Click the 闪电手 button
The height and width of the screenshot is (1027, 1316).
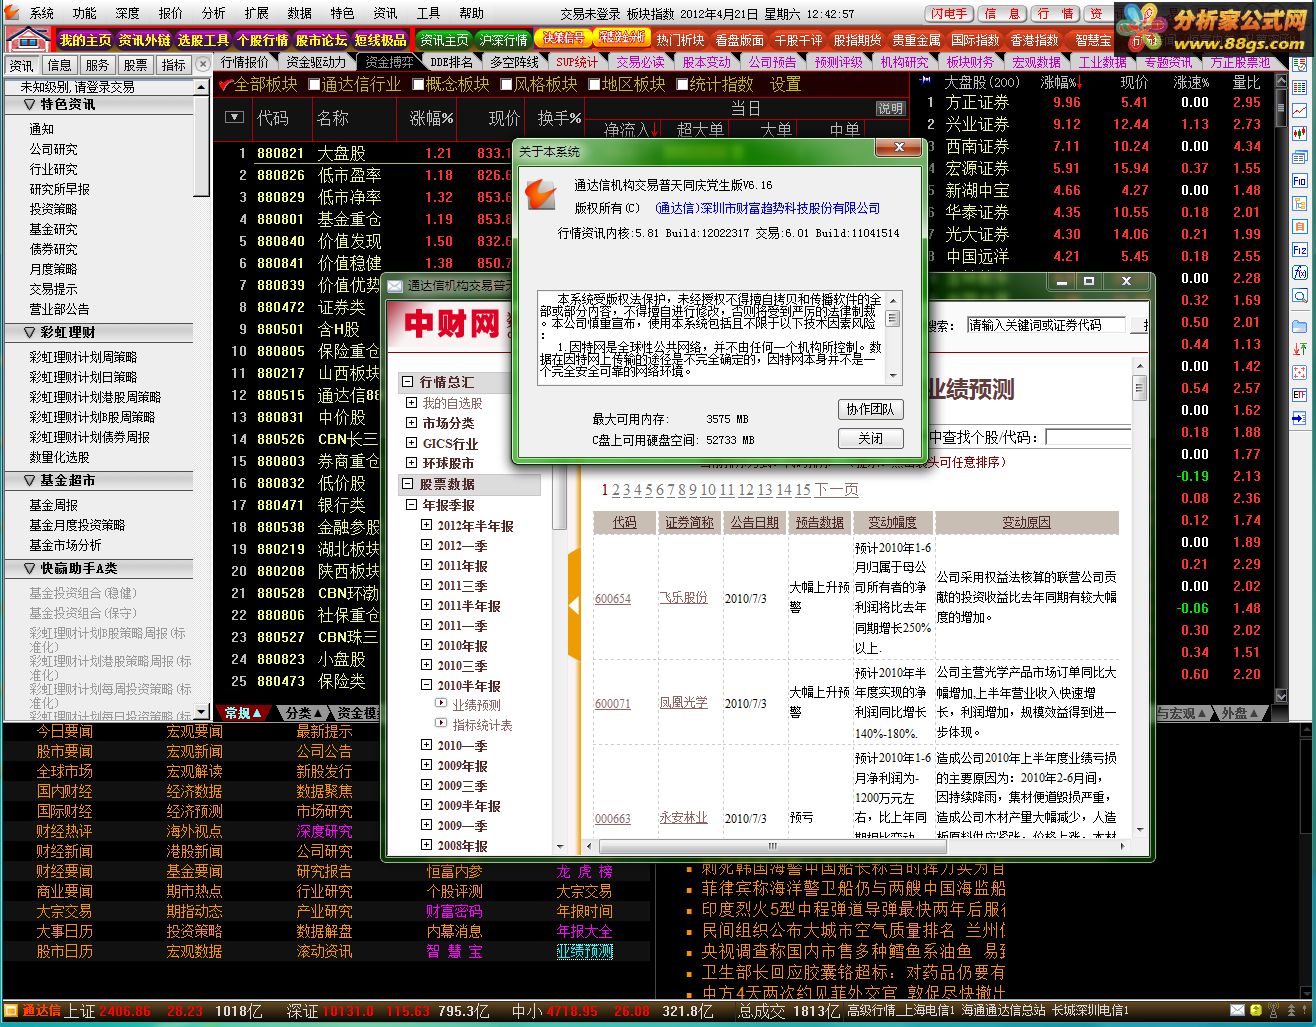click(x=950, y=14)
